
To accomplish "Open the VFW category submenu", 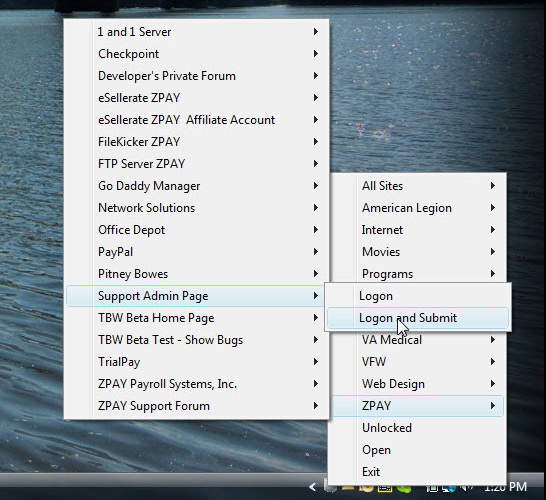I will 417,362.
